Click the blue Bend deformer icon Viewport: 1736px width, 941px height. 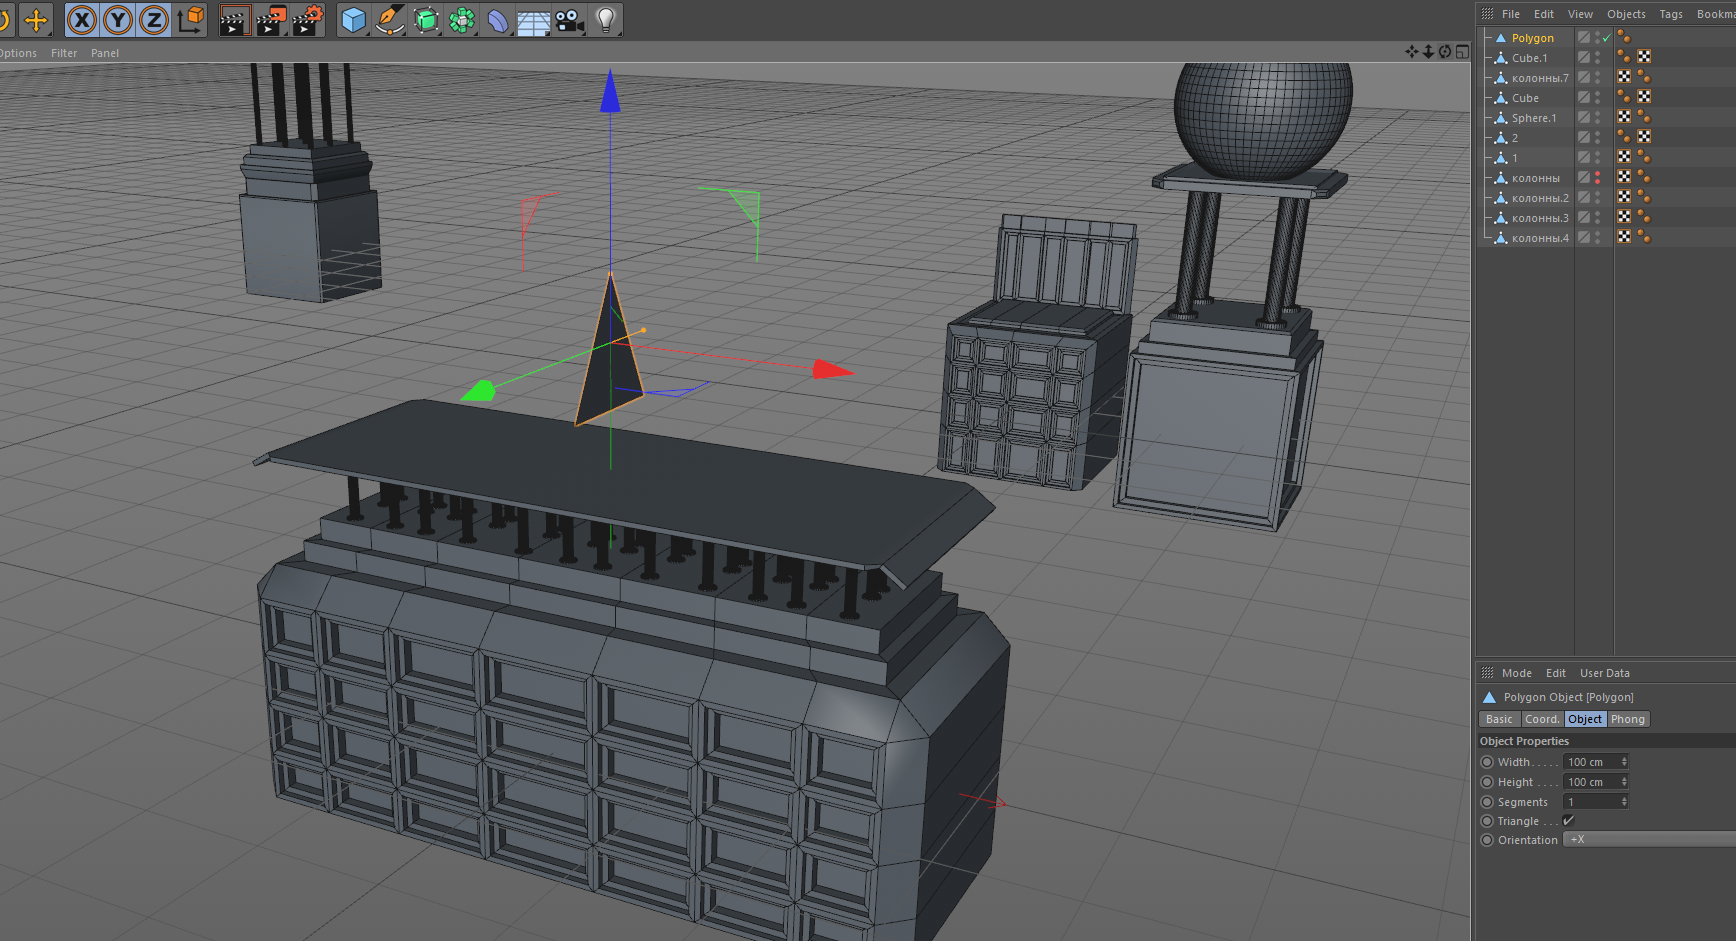pos(498,20)
